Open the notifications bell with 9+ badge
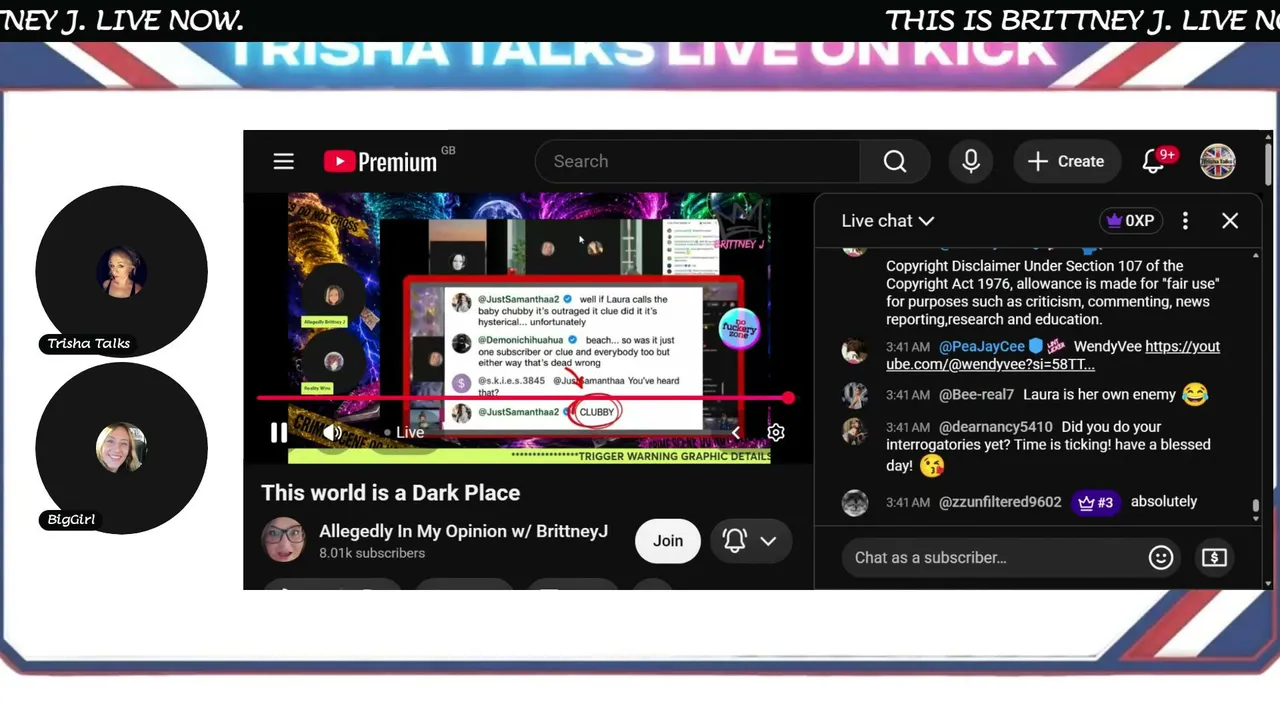The width and height of the screenshot is (1280, 720). (1155, 161)
